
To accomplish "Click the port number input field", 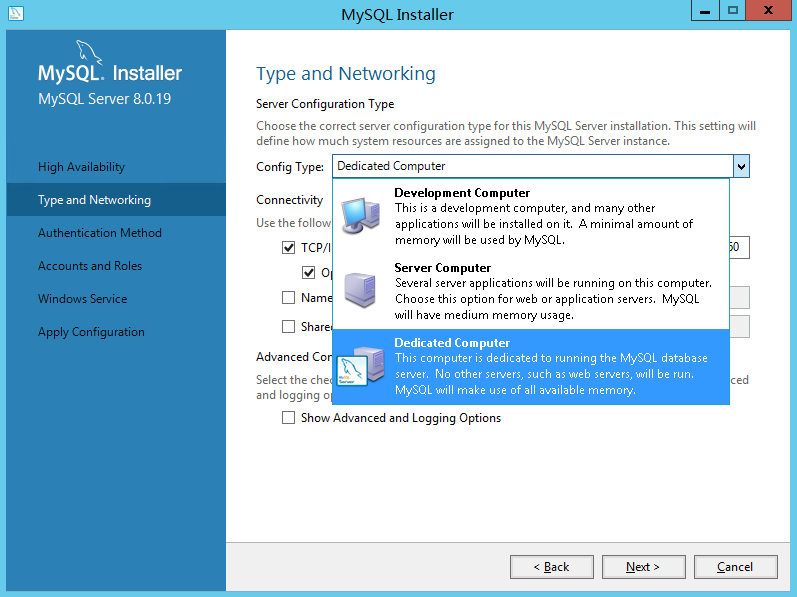I will coord(739,247).
